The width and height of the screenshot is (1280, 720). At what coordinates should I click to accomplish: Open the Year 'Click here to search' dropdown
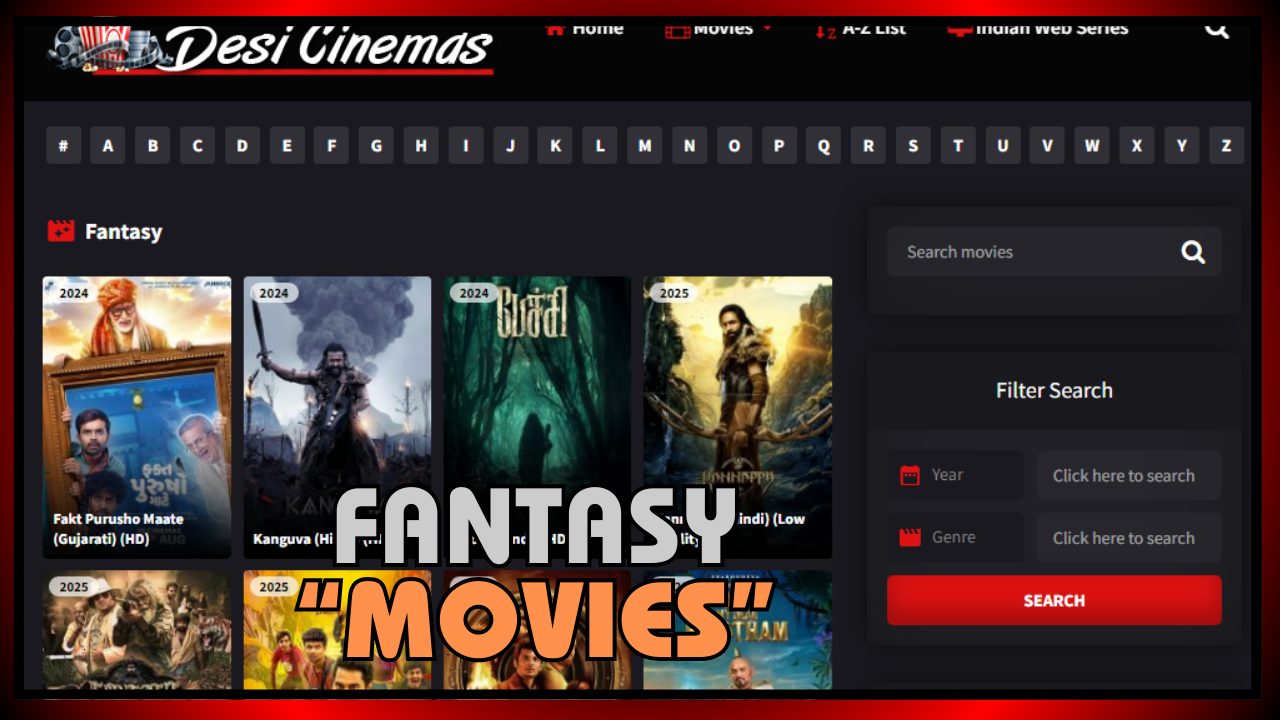coord(1128,475)
